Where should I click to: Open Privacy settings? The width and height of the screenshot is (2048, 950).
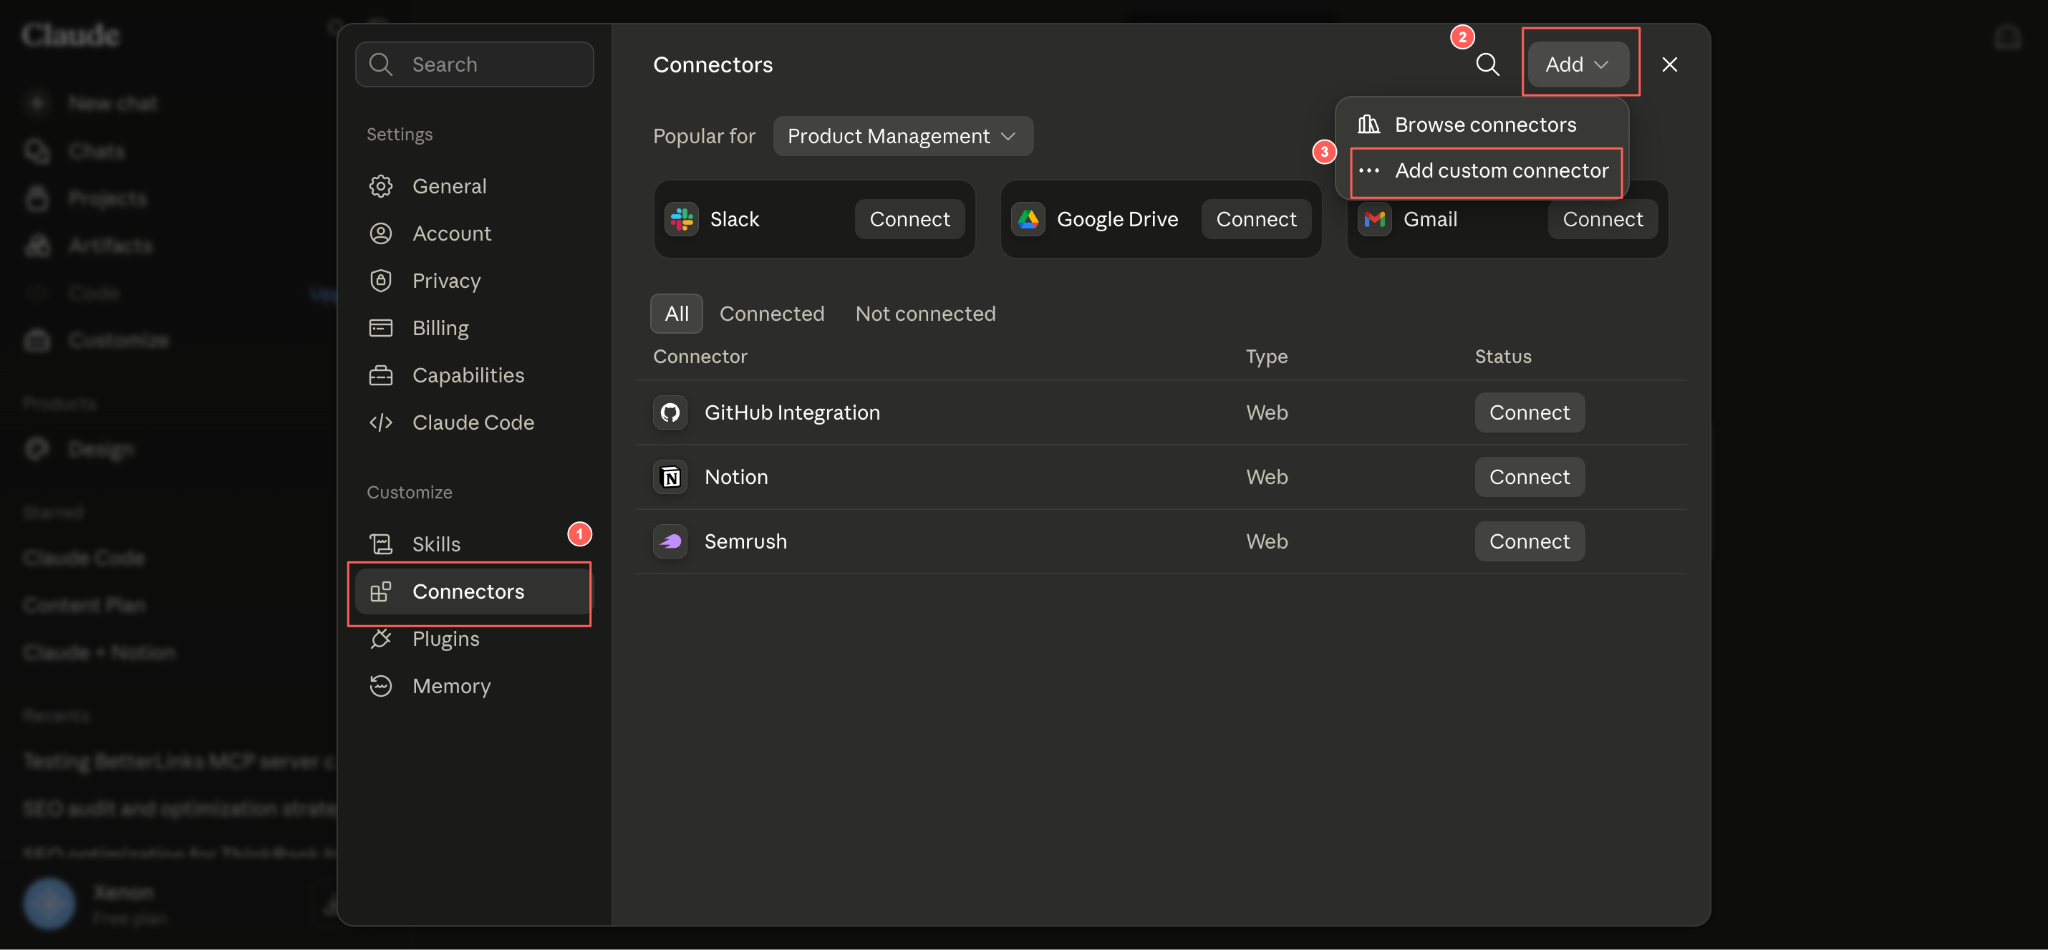click(473, 281)
